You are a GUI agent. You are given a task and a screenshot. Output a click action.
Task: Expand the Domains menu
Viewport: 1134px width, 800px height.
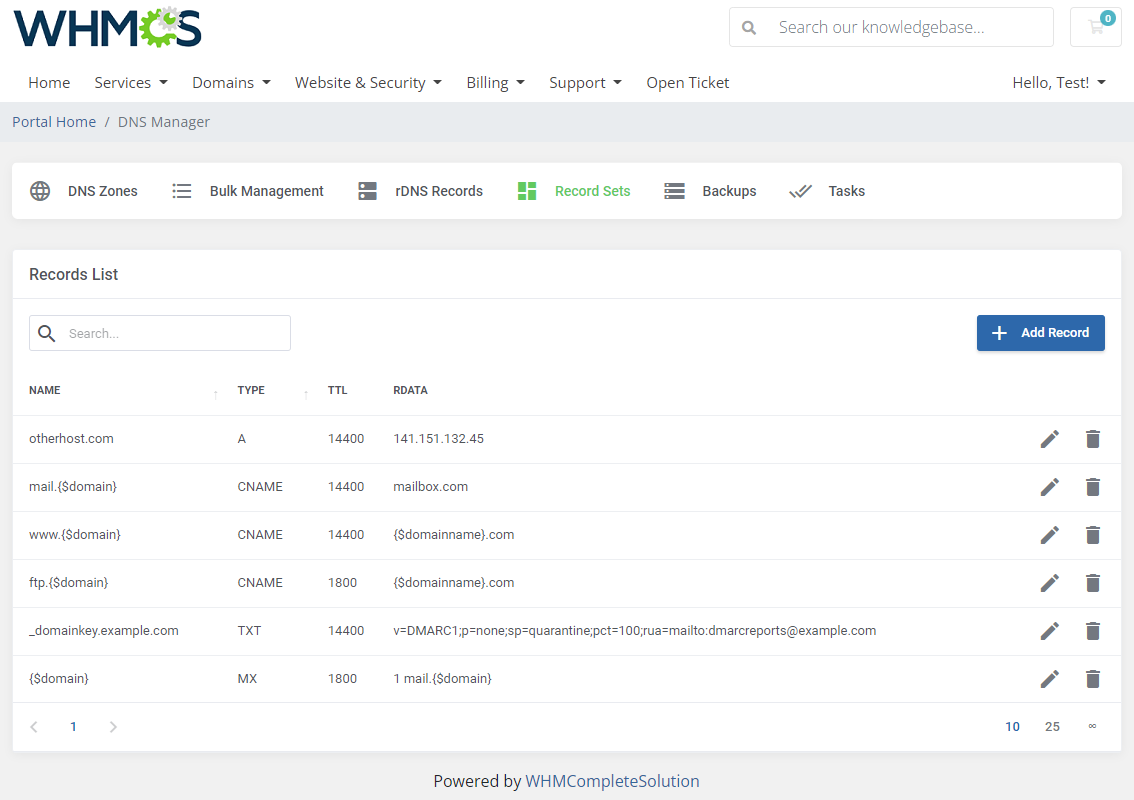pyautogui.click(x=231, y=82)
